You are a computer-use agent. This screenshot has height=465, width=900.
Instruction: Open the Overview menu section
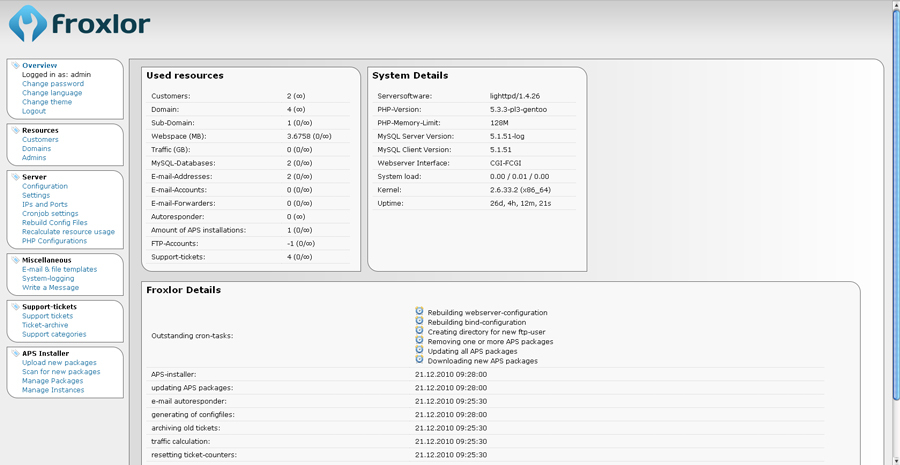click(x=40, y=65)
